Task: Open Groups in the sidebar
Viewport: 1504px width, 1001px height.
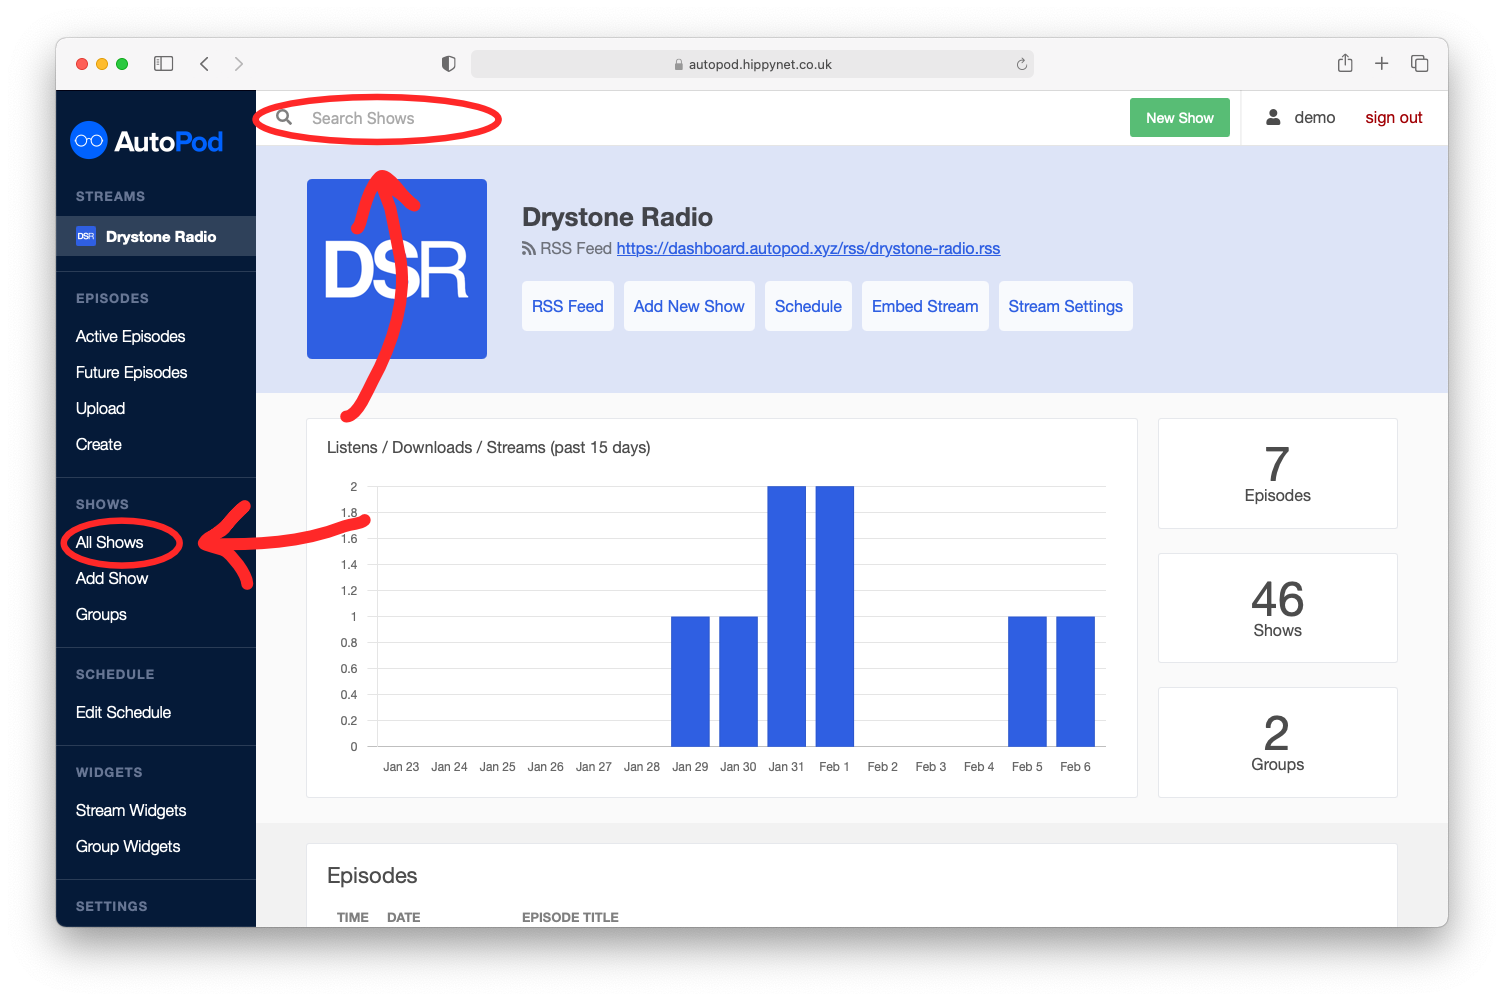Action: (x=101, y=614)
